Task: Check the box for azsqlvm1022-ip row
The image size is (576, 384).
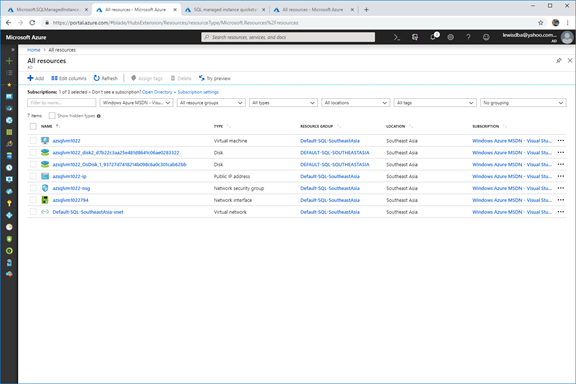Action: 33,176
